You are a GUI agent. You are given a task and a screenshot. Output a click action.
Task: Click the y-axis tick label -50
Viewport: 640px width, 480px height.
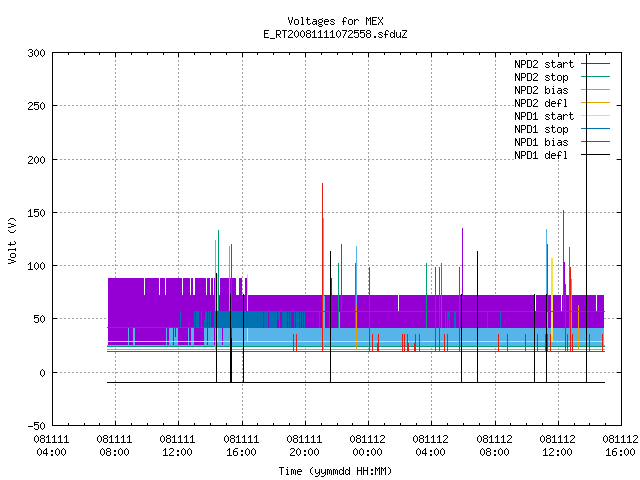36,426
